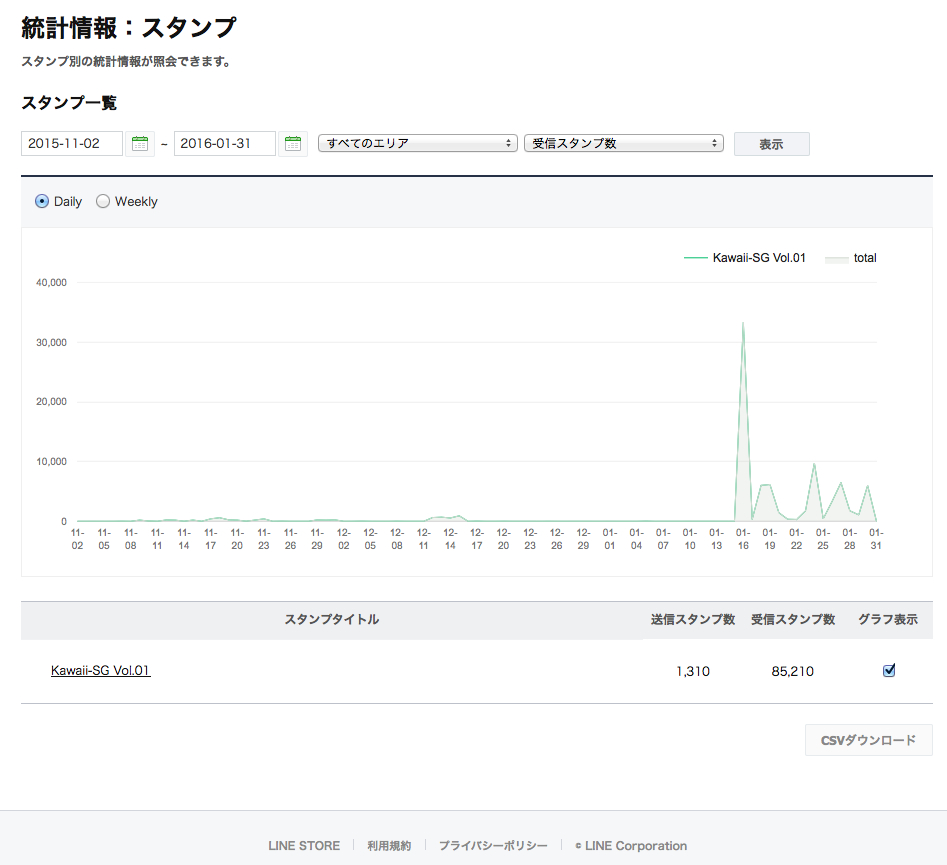This screenshot has width=947, height=865.
Task: Toggle the total series in chart legend
Action: (851, 258)
